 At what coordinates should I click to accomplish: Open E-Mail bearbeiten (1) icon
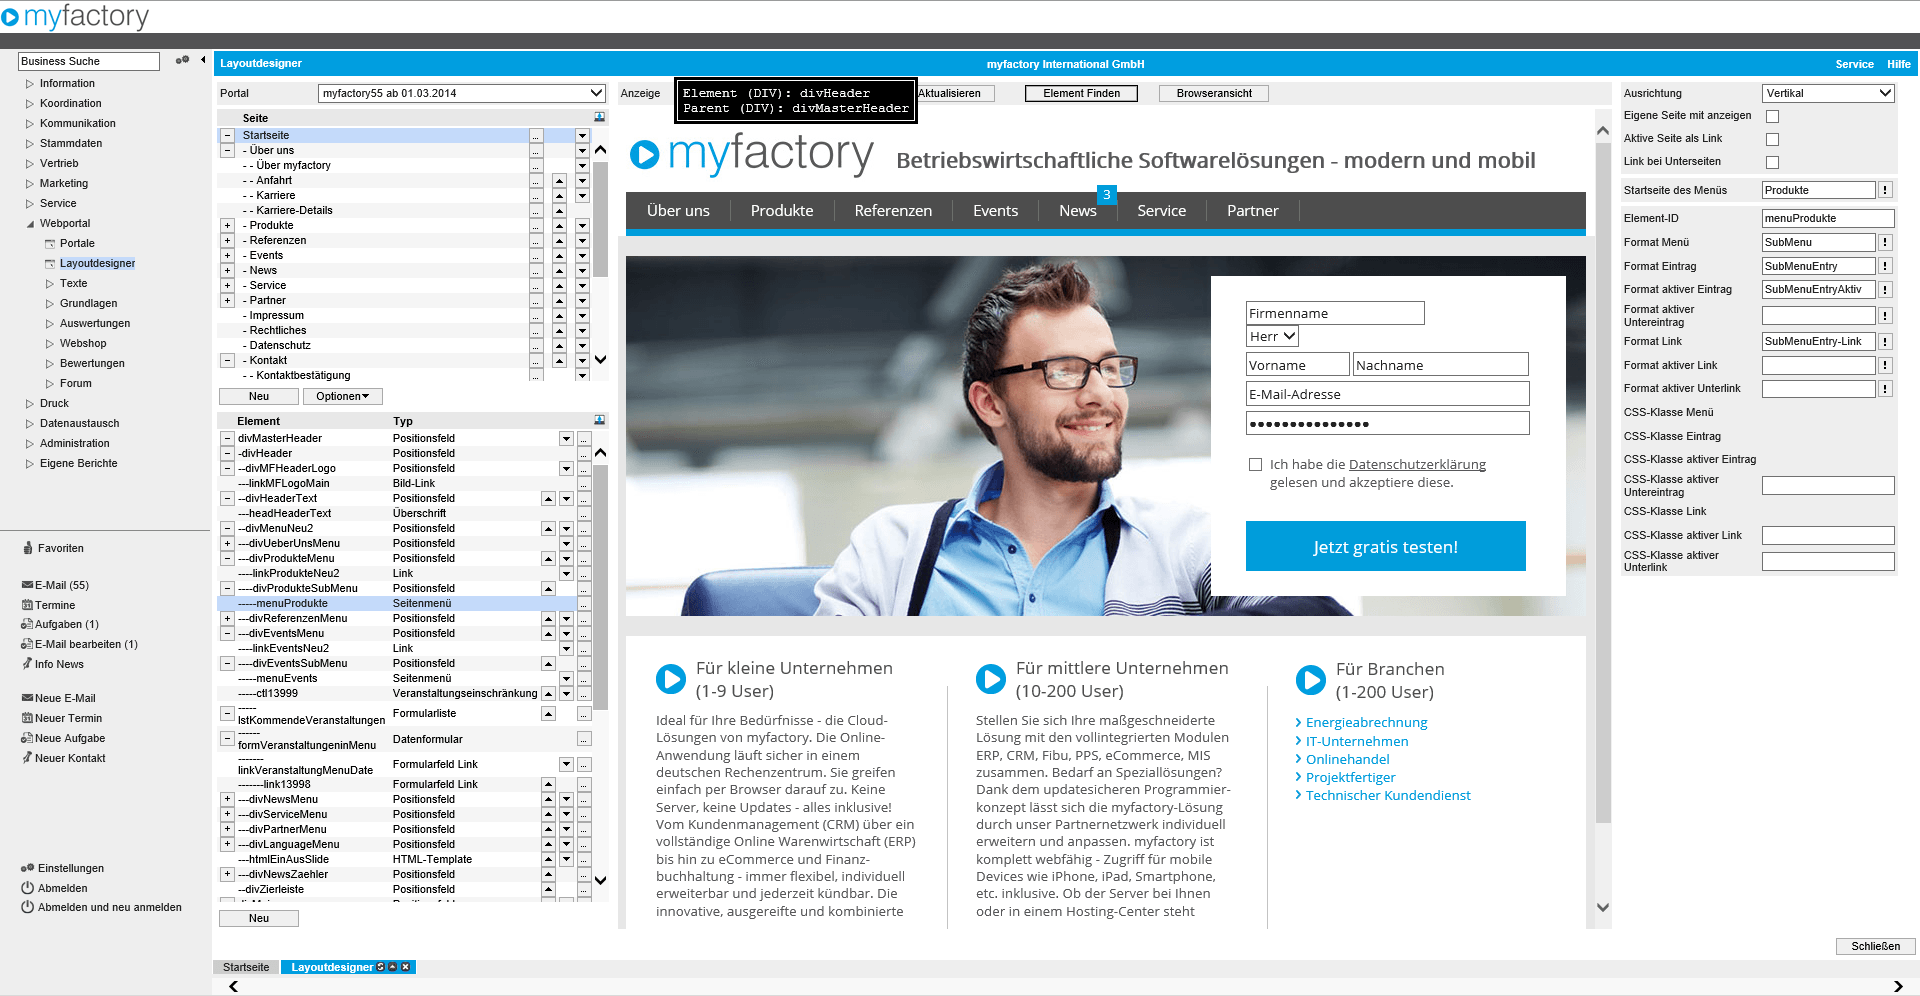tap(27, 644)
